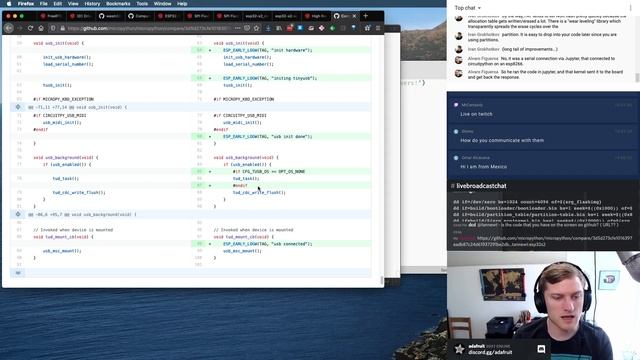
Task: Expand diff hunk at usb_init(void) header
Action: [18, 107]
